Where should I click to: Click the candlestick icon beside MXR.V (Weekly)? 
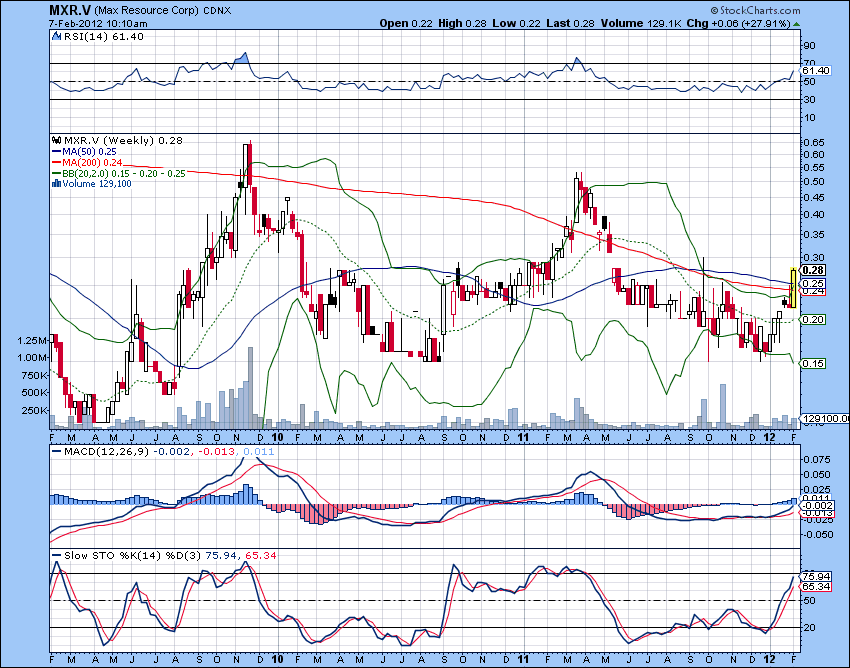[56, 140]
